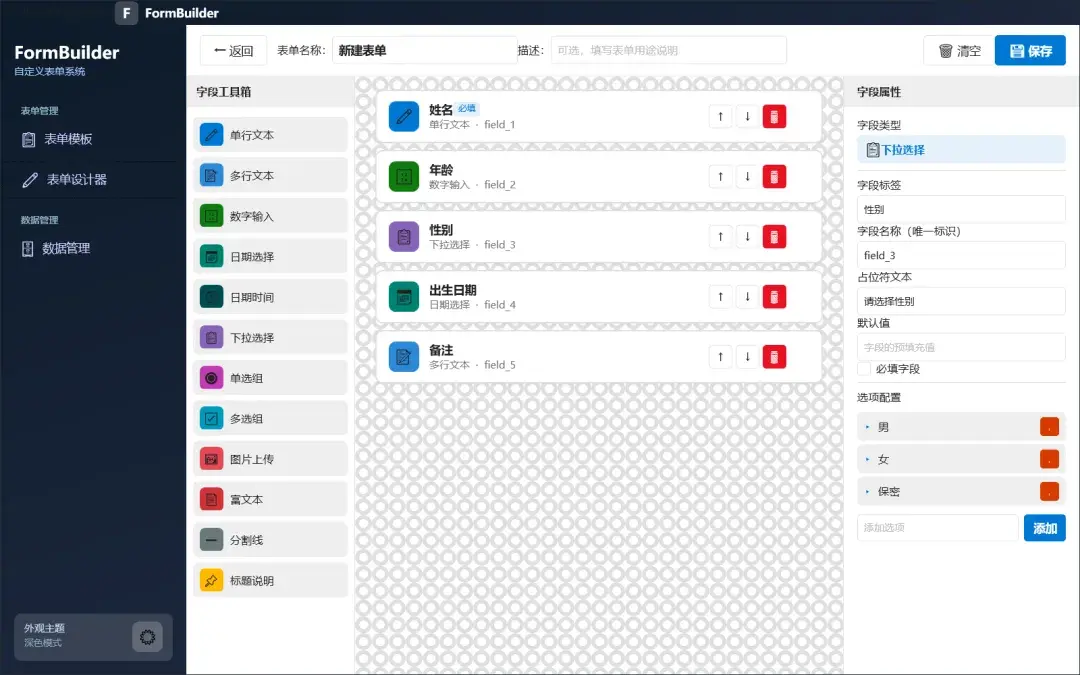The width and height of the screenshot is (1080, 675).
Task: Move the 出生日期 field down
Action: coord(747,296)
